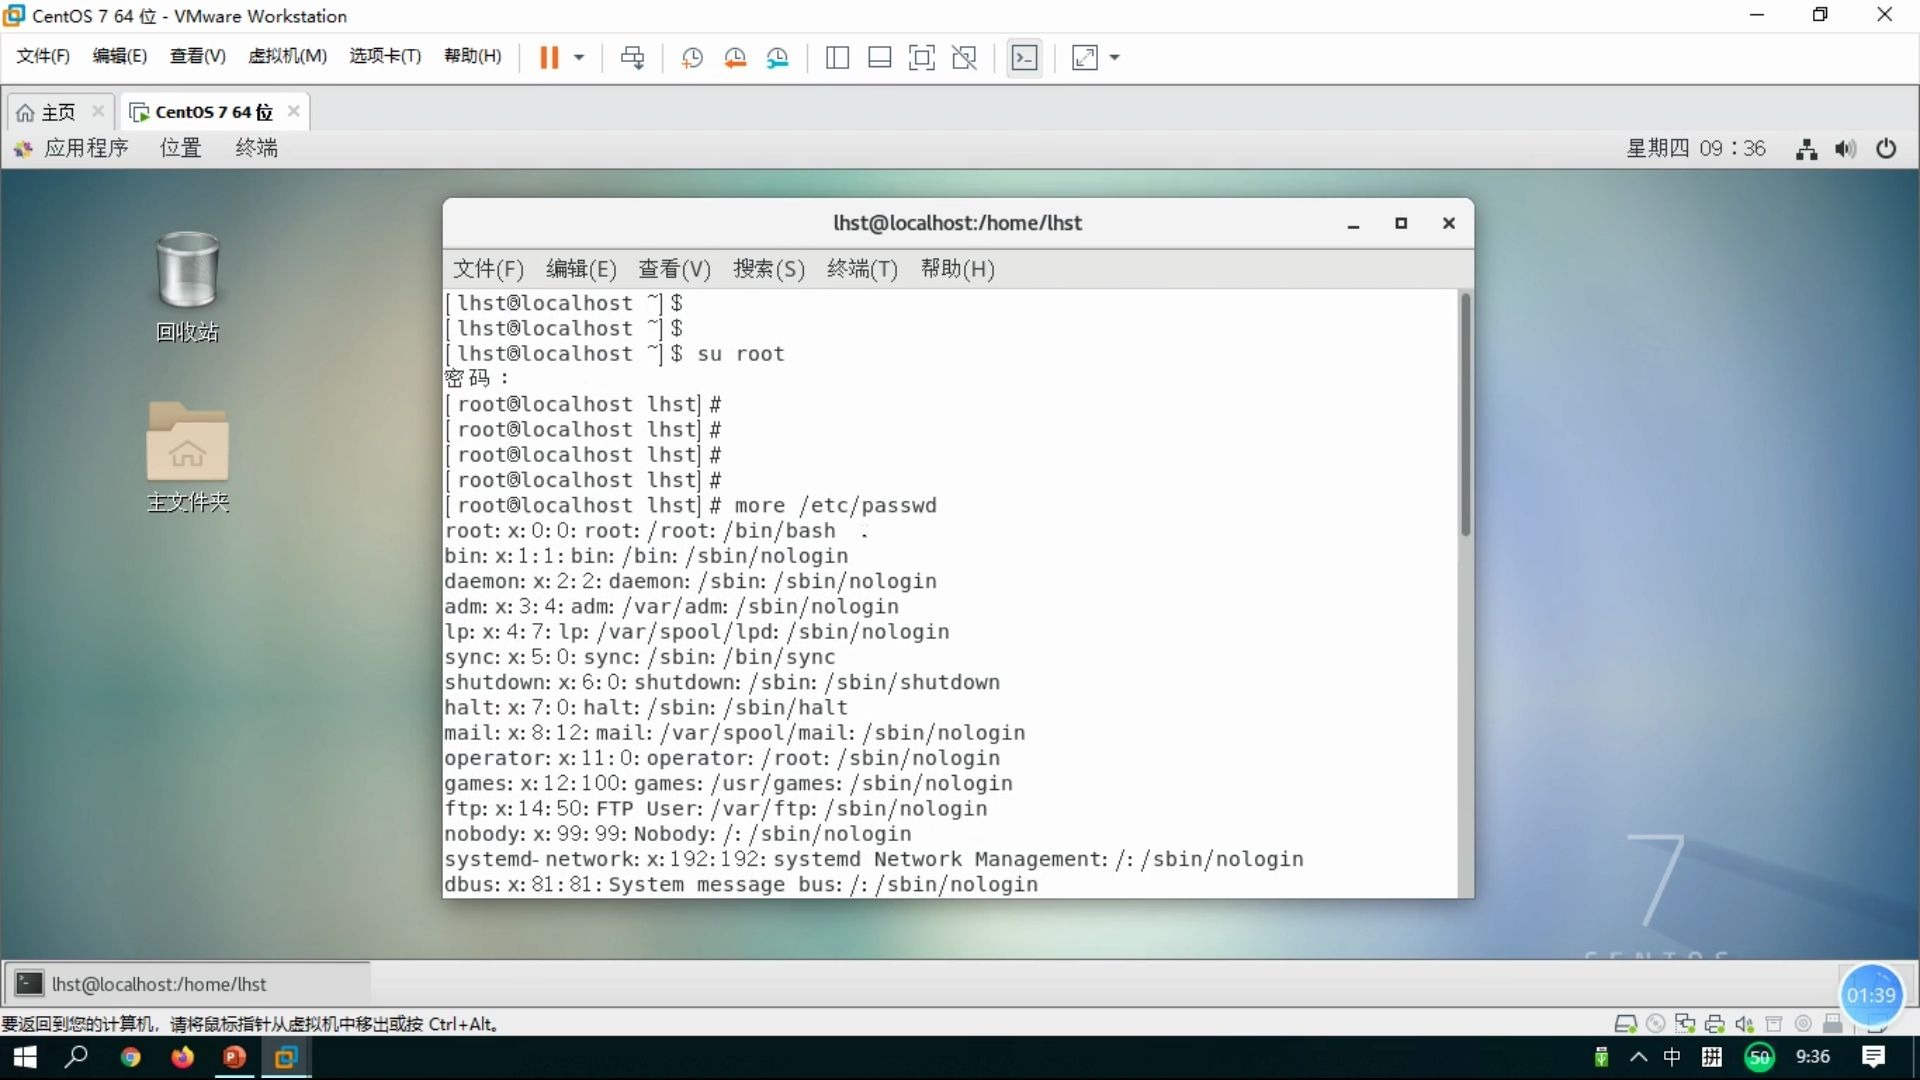Click the root:x:0:0 passwd line
Screen dimensions: 1920x1080
(x=640, y=531)
